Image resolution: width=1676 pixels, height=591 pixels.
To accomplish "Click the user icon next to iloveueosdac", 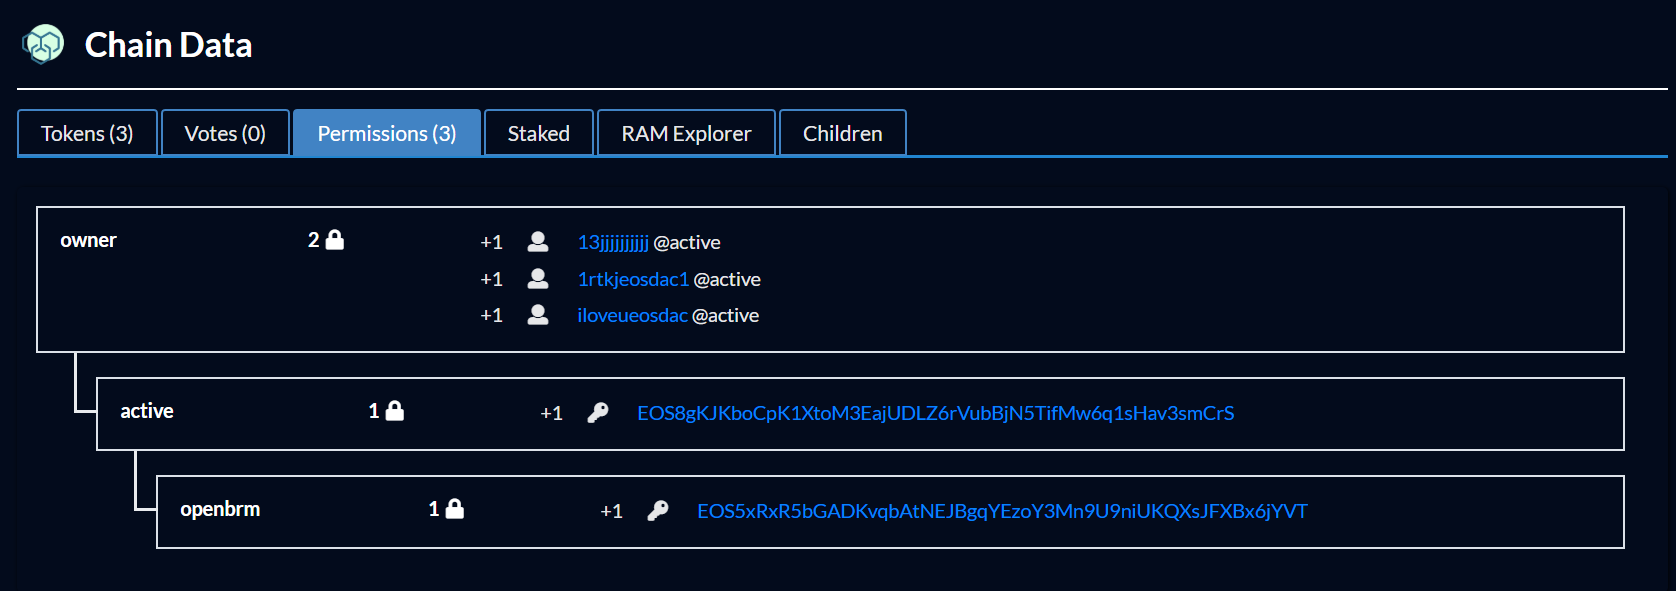I will coord(538,314).
